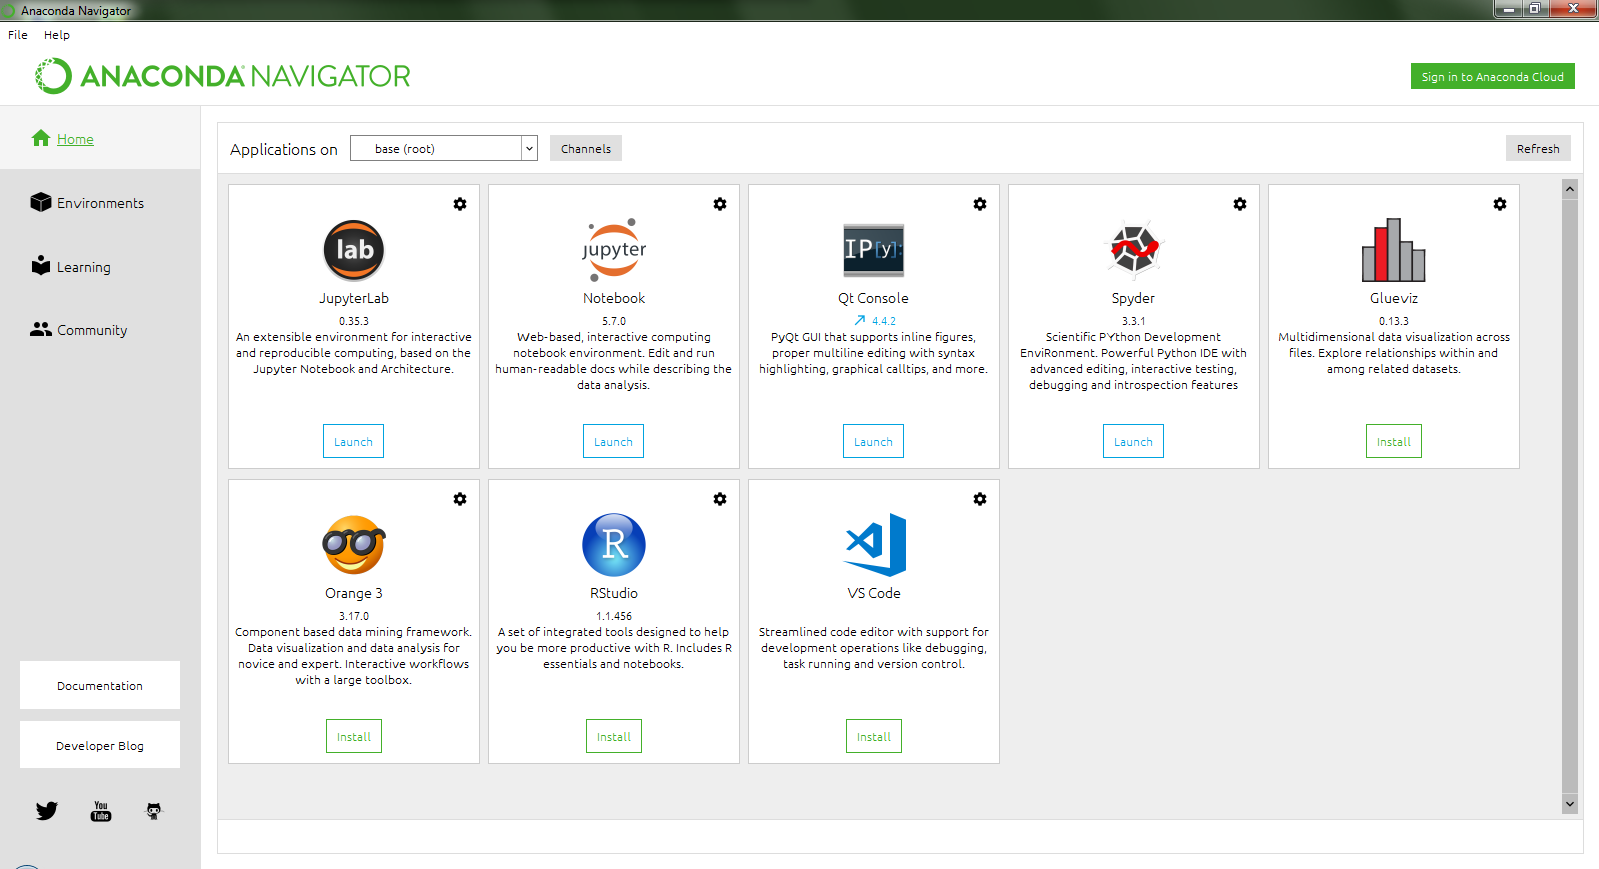1599x869 pixels.
Task: Launch Jupyter Notebook
Action: pyautogui.click(x=614, y=441)
